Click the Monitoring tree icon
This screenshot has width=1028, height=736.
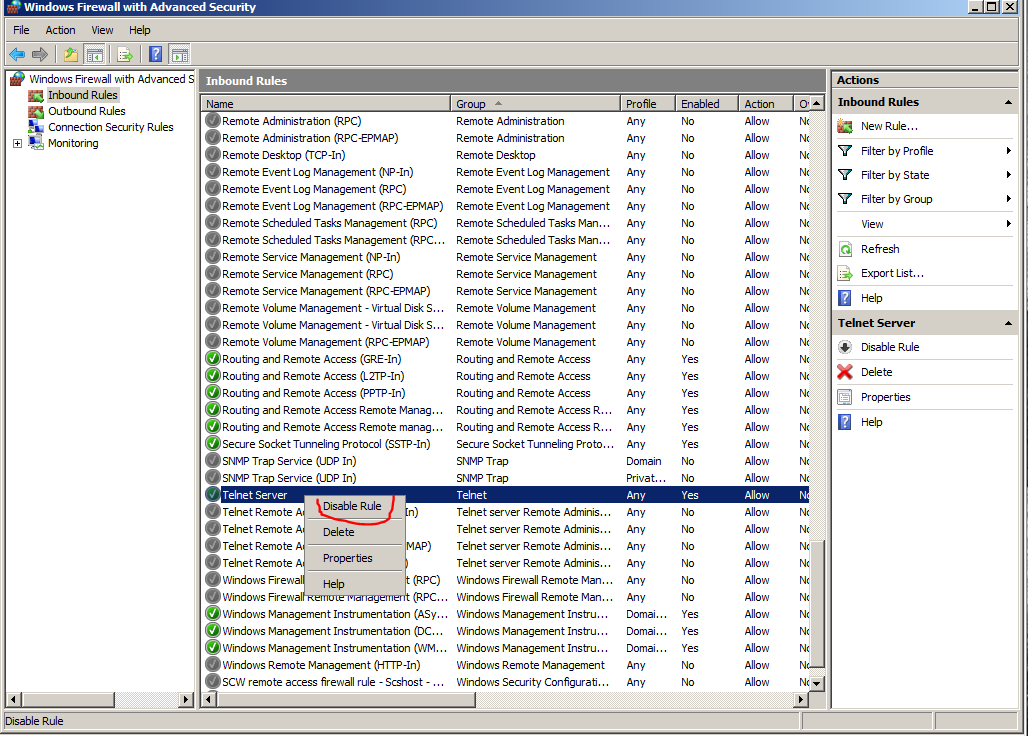click(35, 143)
